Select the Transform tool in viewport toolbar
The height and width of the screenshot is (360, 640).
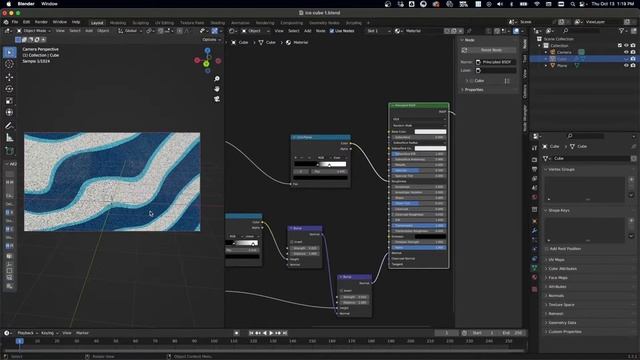[x=9, y=112]
